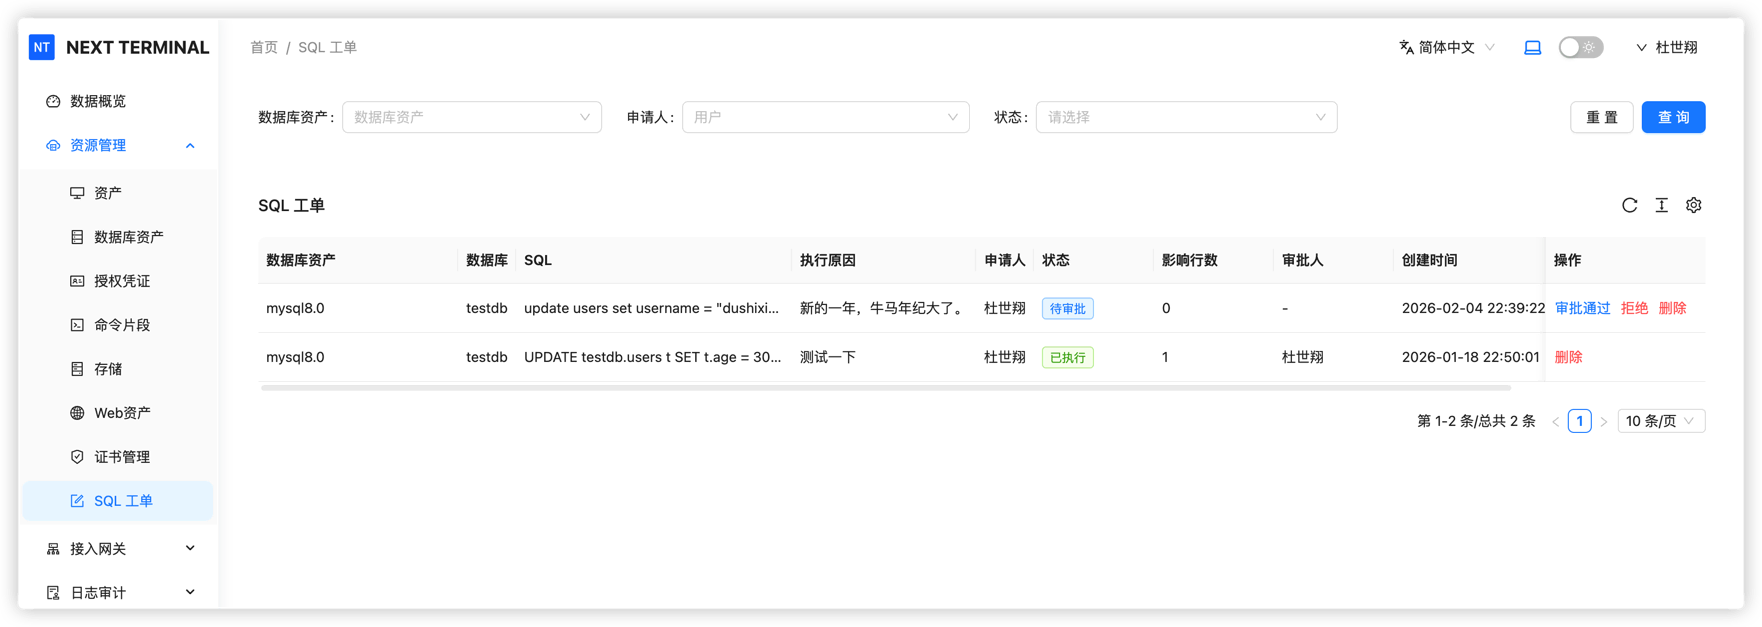Expand the 接入网关 sidebar menu
This screenshot has height=627, width=1762.
(120, 548)
